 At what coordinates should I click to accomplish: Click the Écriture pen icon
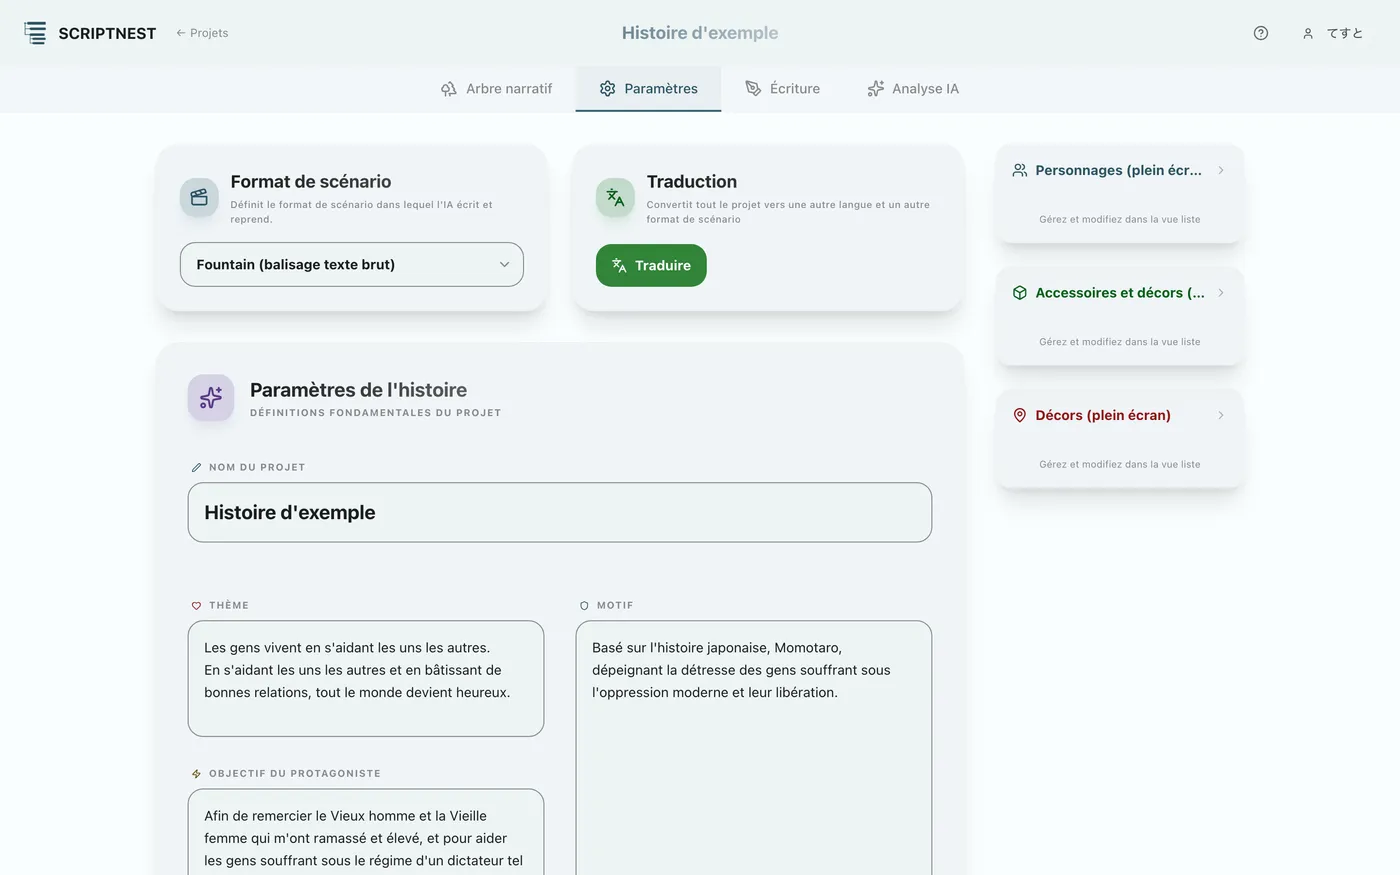coord(753,89)
